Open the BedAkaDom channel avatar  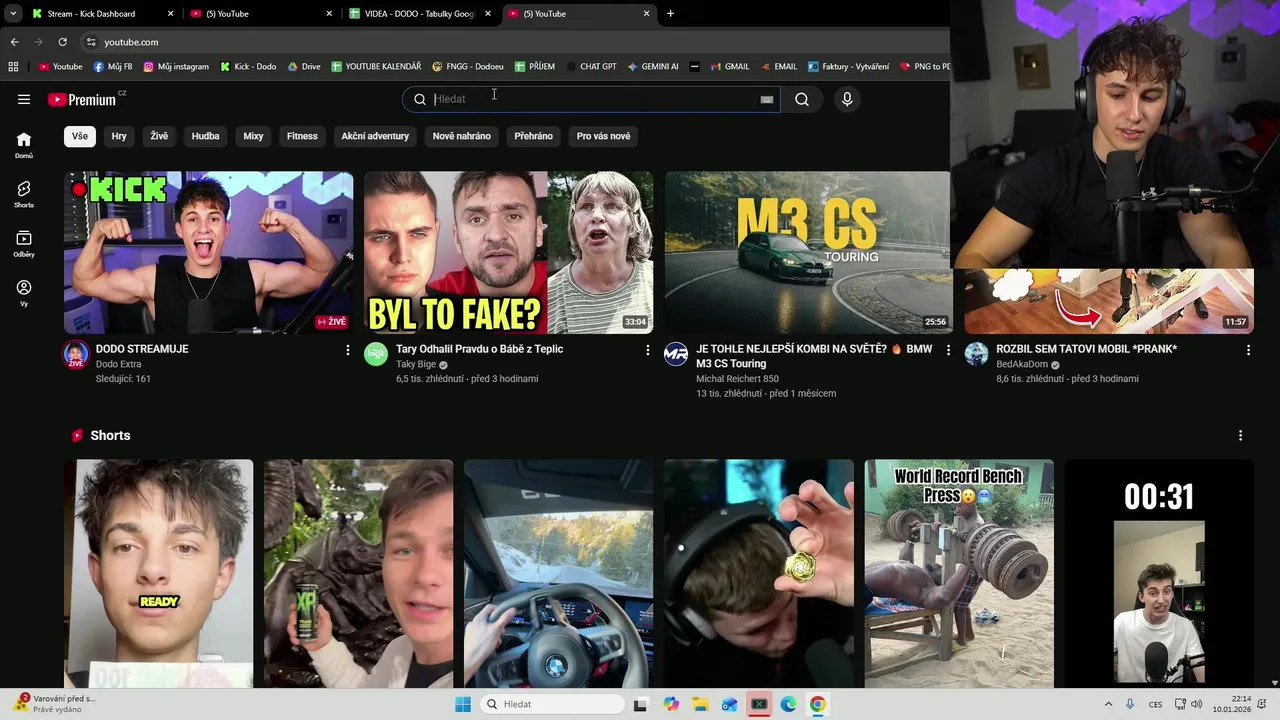[x=976, y=354]
